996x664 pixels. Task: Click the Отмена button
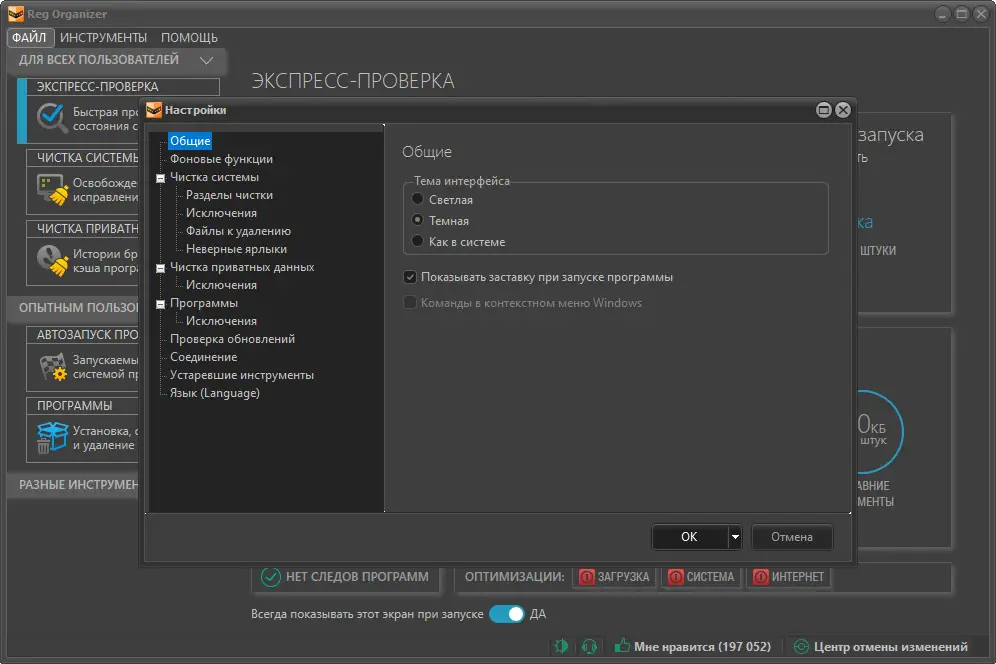(x=792, y=537)
